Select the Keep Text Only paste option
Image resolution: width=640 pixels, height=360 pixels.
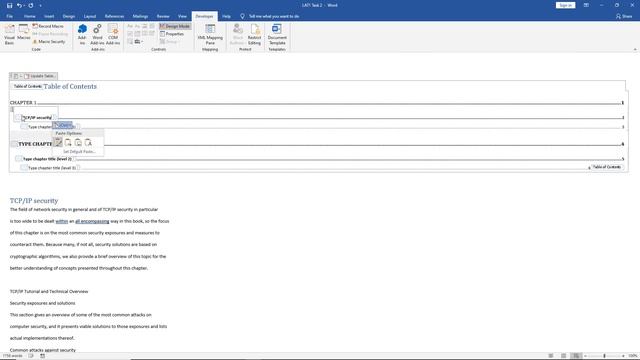(88, 142)
